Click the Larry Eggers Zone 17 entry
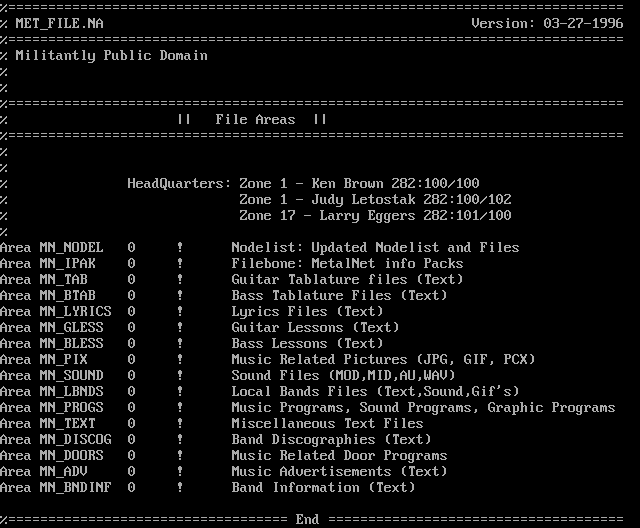The width and height of the screenshot is (640, 528). pyautogui.click(x=375, y=215)
